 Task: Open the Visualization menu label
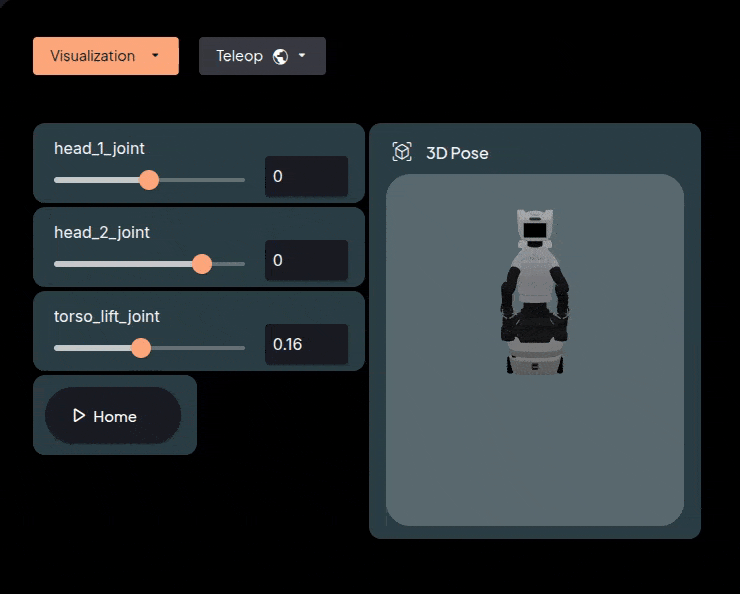pos(92,56)
